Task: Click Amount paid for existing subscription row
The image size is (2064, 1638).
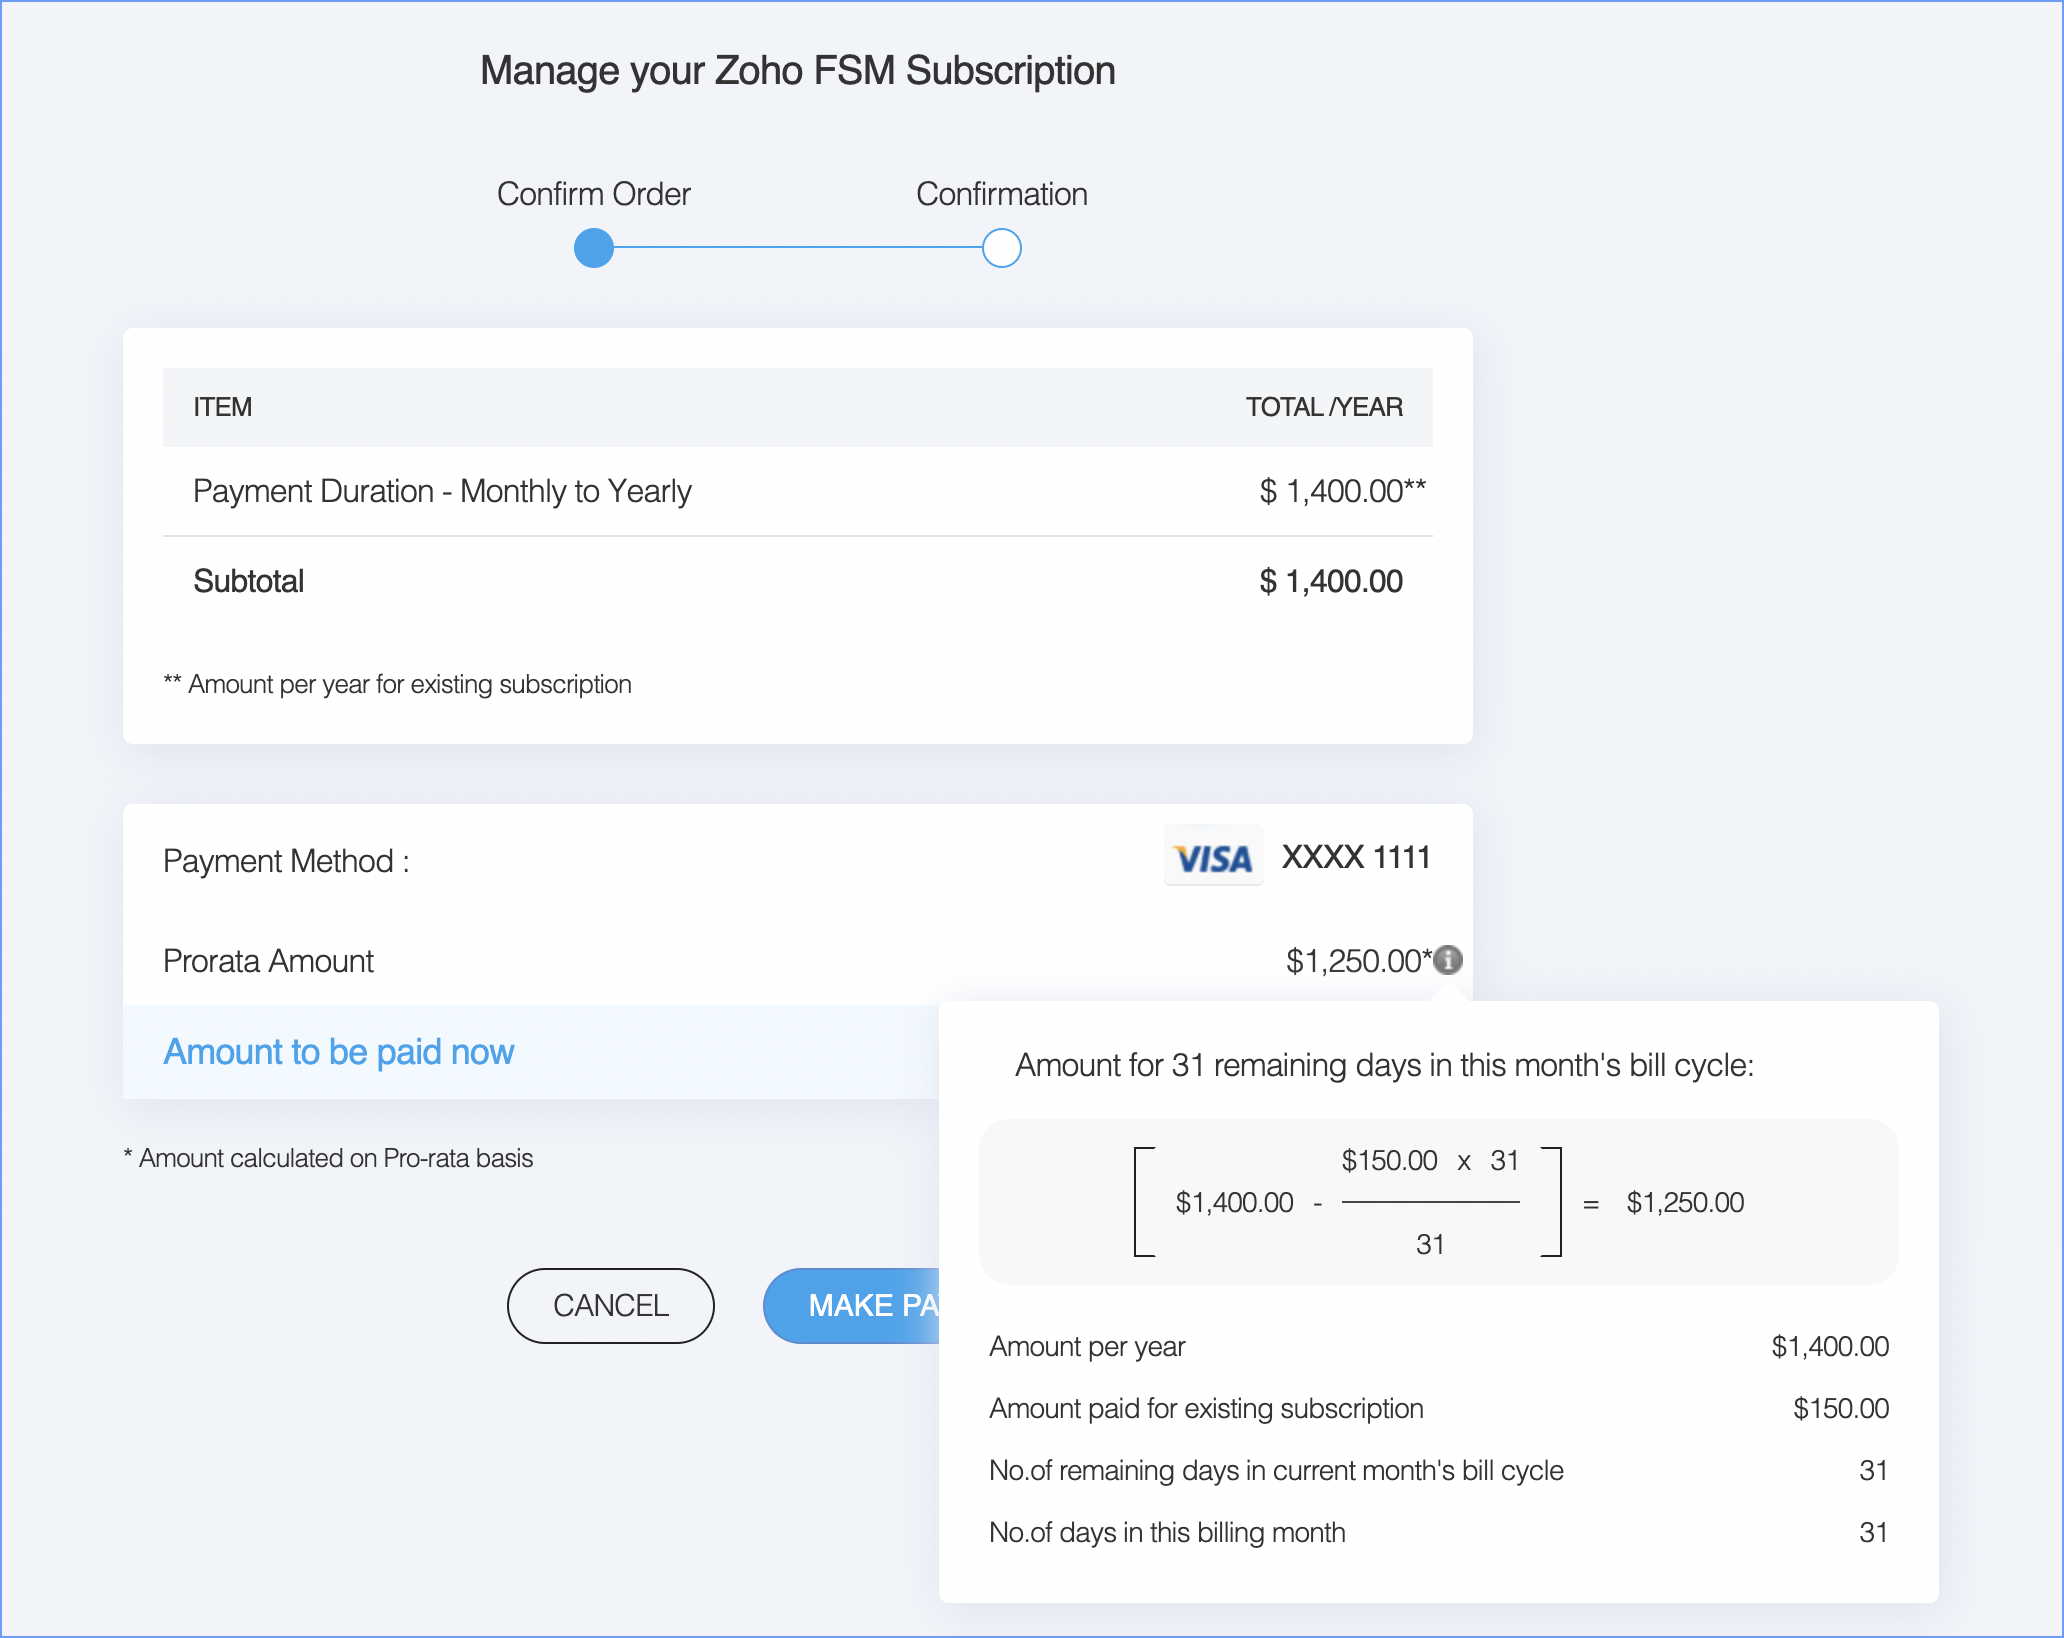Action: click(x=1206, y=1408)
